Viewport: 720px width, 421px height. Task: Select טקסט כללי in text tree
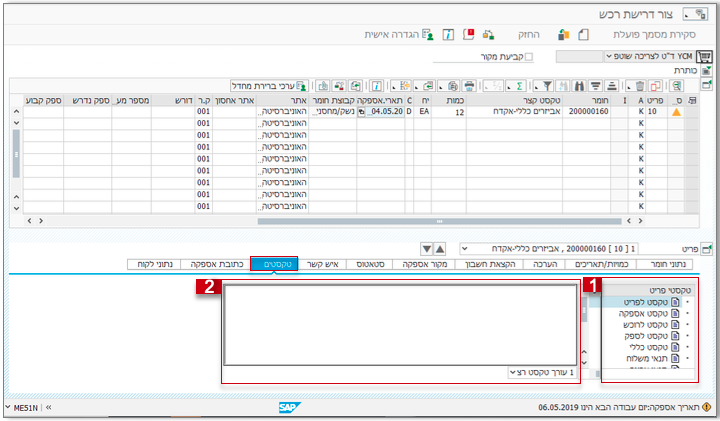(x=648, y=347)
